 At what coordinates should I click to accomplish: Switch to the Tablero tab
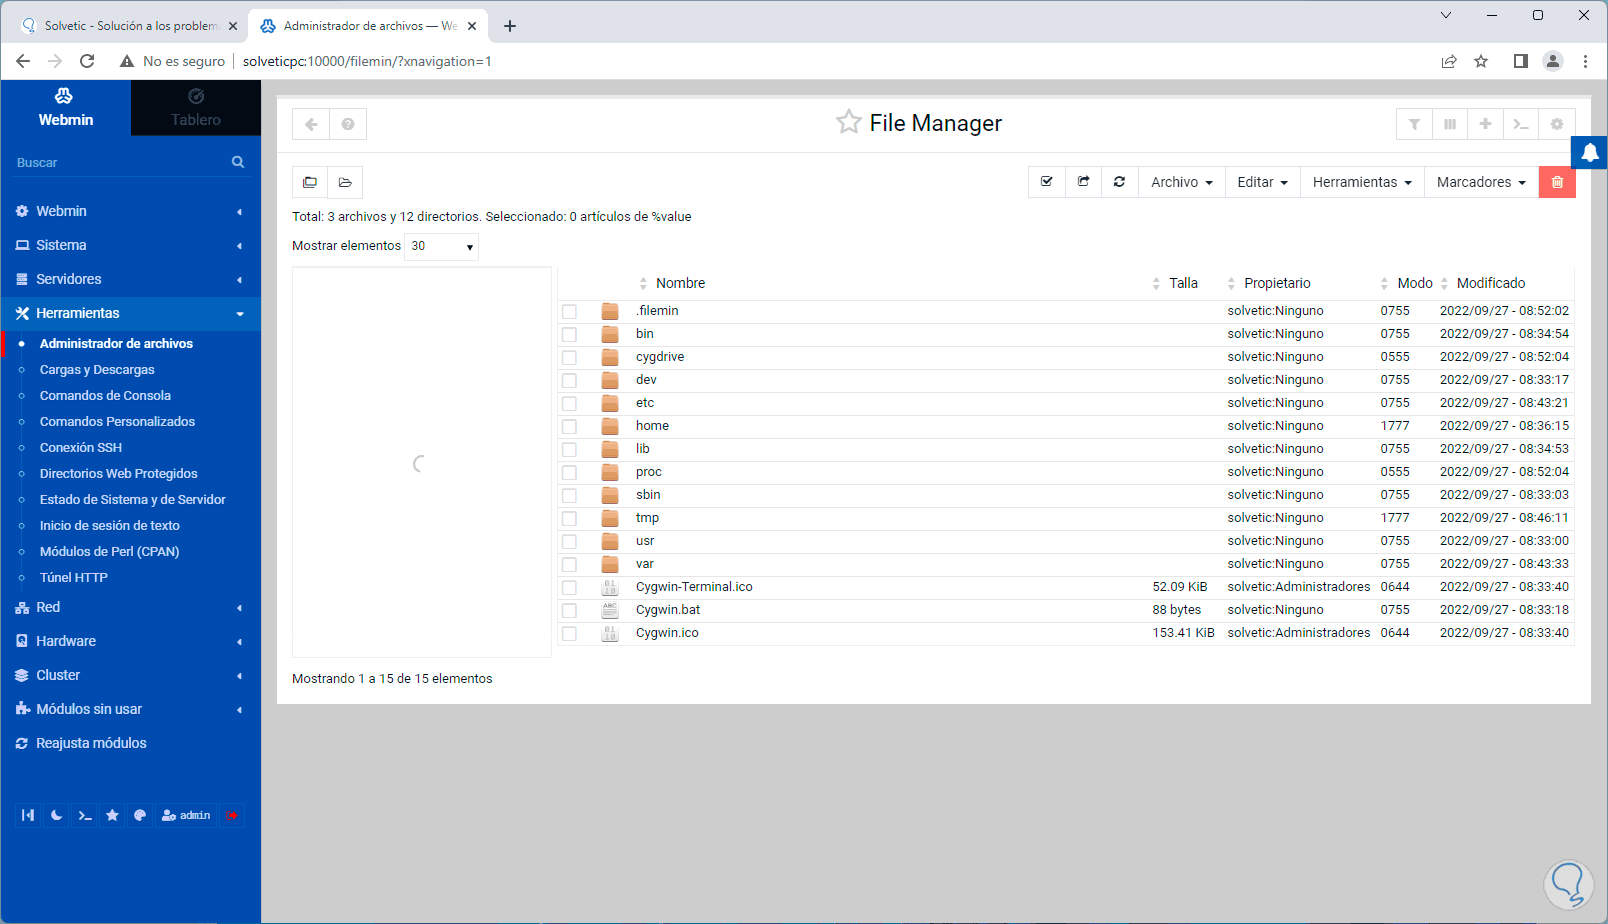pos(196,108)
